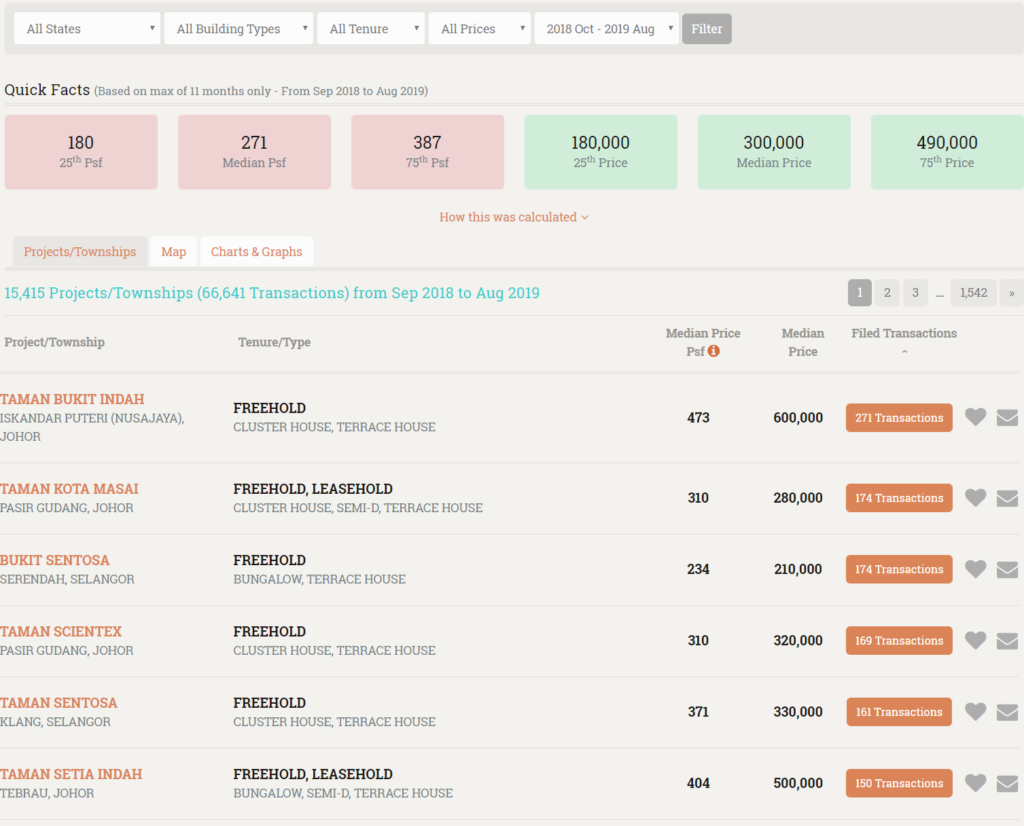1024x826 pixels.
Task: Switch to the Map tab
Action: coord(174,252)
